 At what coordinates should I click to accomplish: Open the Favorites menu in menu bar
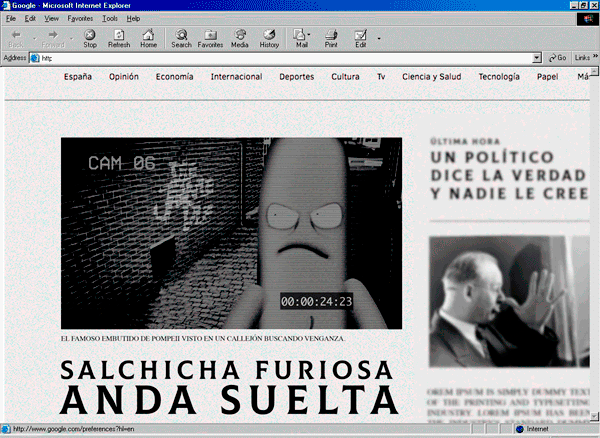[x=80, y=19]
